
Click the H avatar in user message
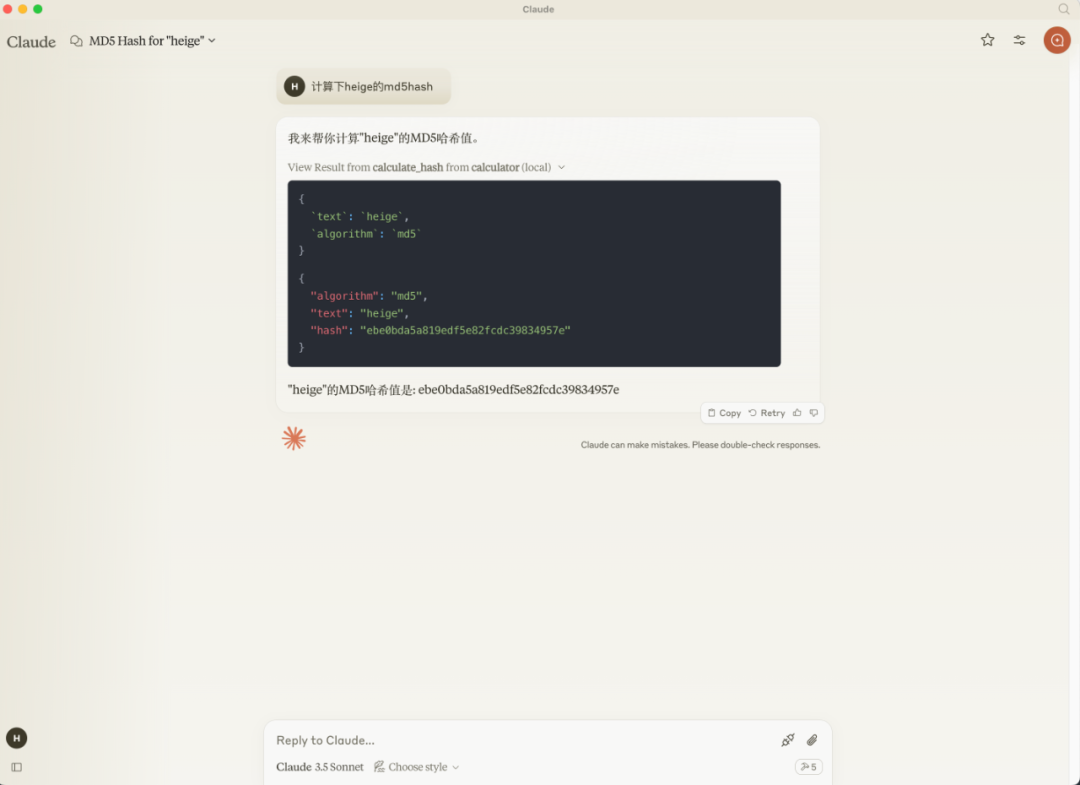[294, 86]
